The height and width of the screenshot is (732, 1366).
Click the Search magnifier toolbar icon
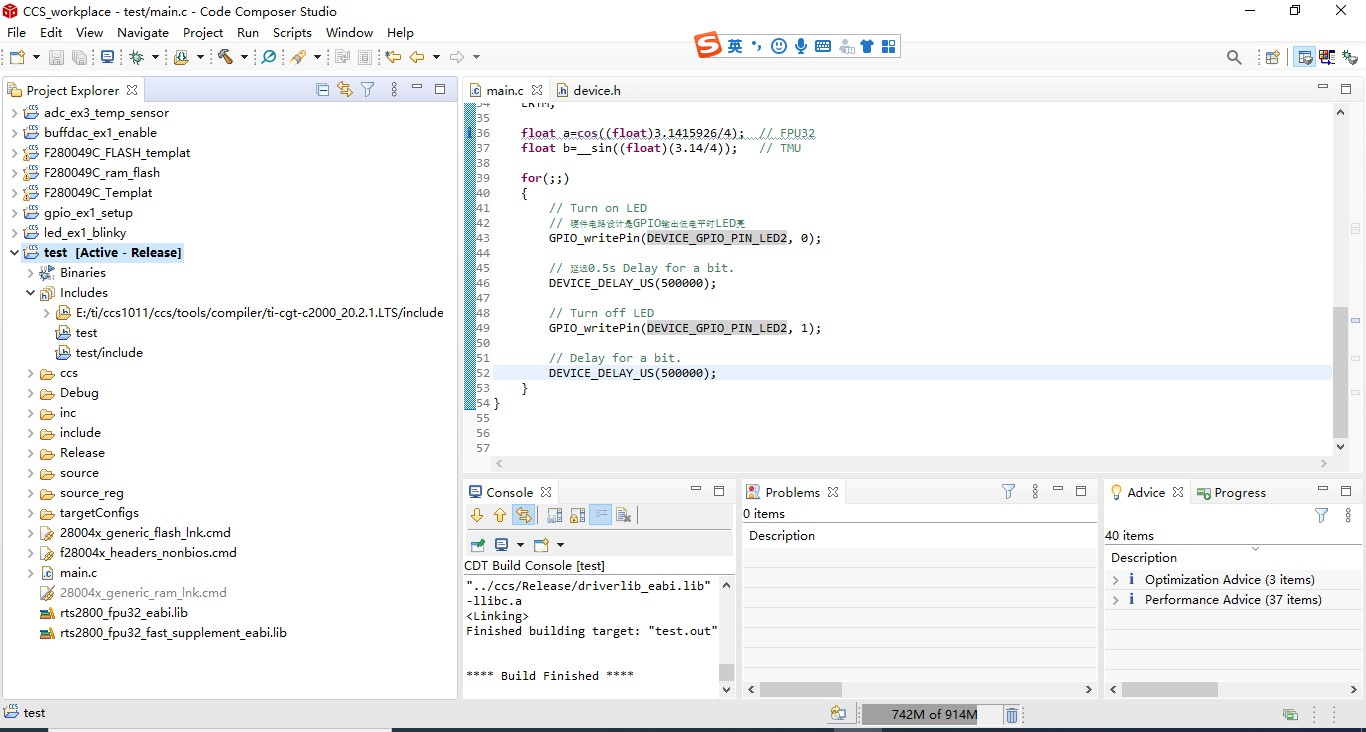(x=268, y=57)
